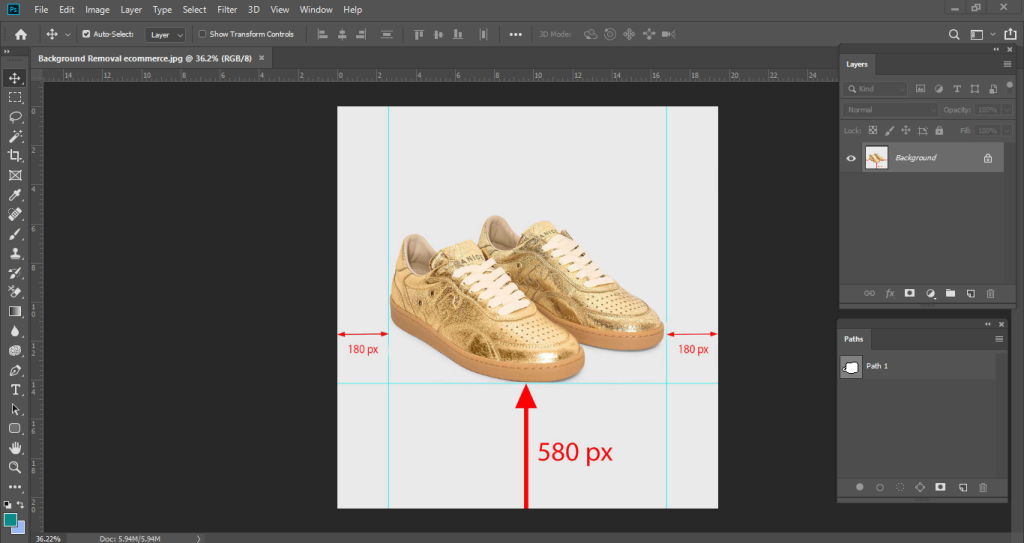This screenshot has height=543, width=1024.
Task: Open the Filter menu
Action: pos(227,10)
